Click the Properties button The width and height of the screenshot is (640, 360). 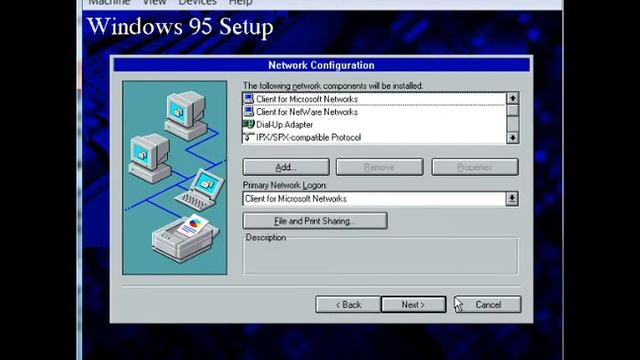point(475,167)
